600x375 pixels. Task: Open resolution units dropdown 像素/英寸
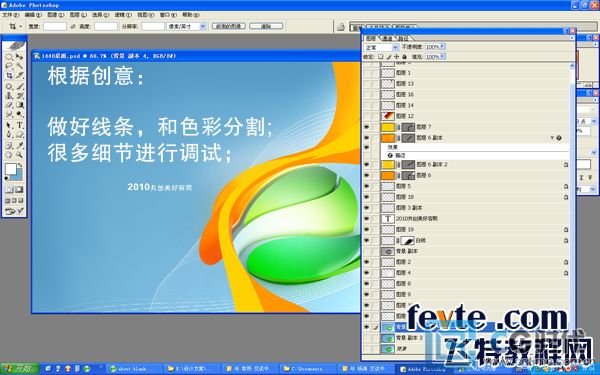pyautogui.click(x=203, y=26)
